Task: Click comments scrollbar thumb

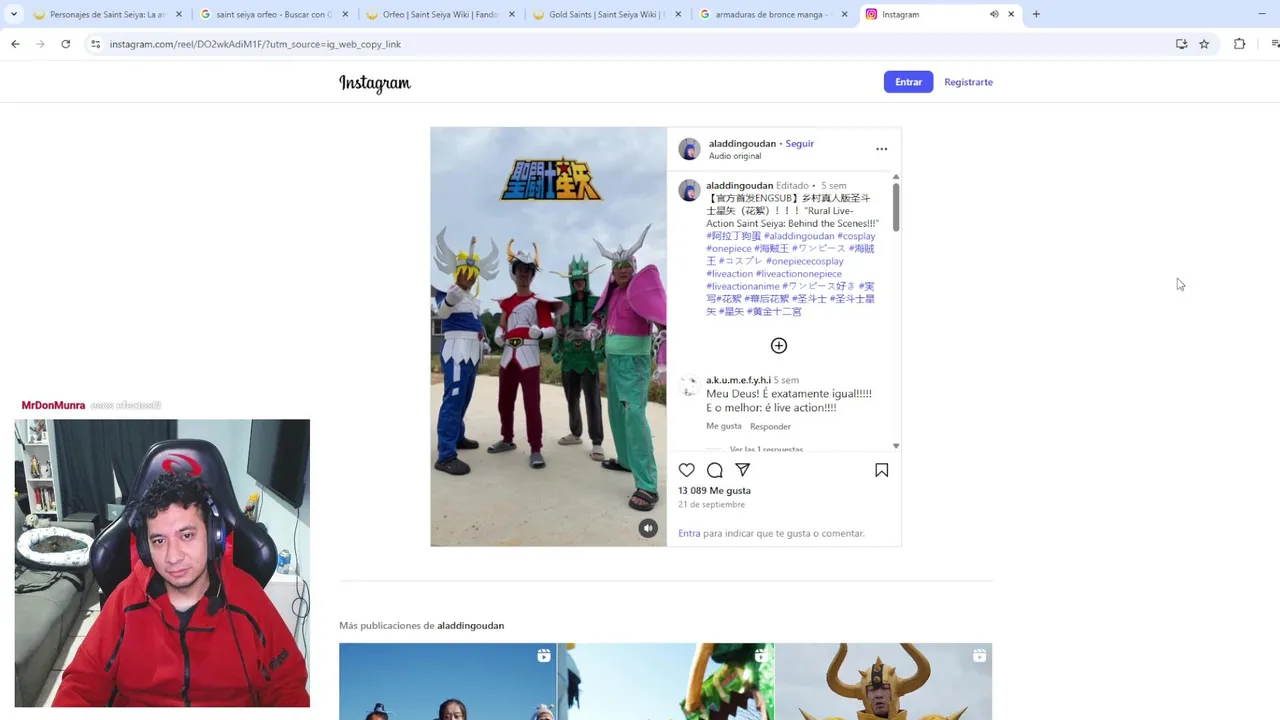Action: click(x=896, y=207)
